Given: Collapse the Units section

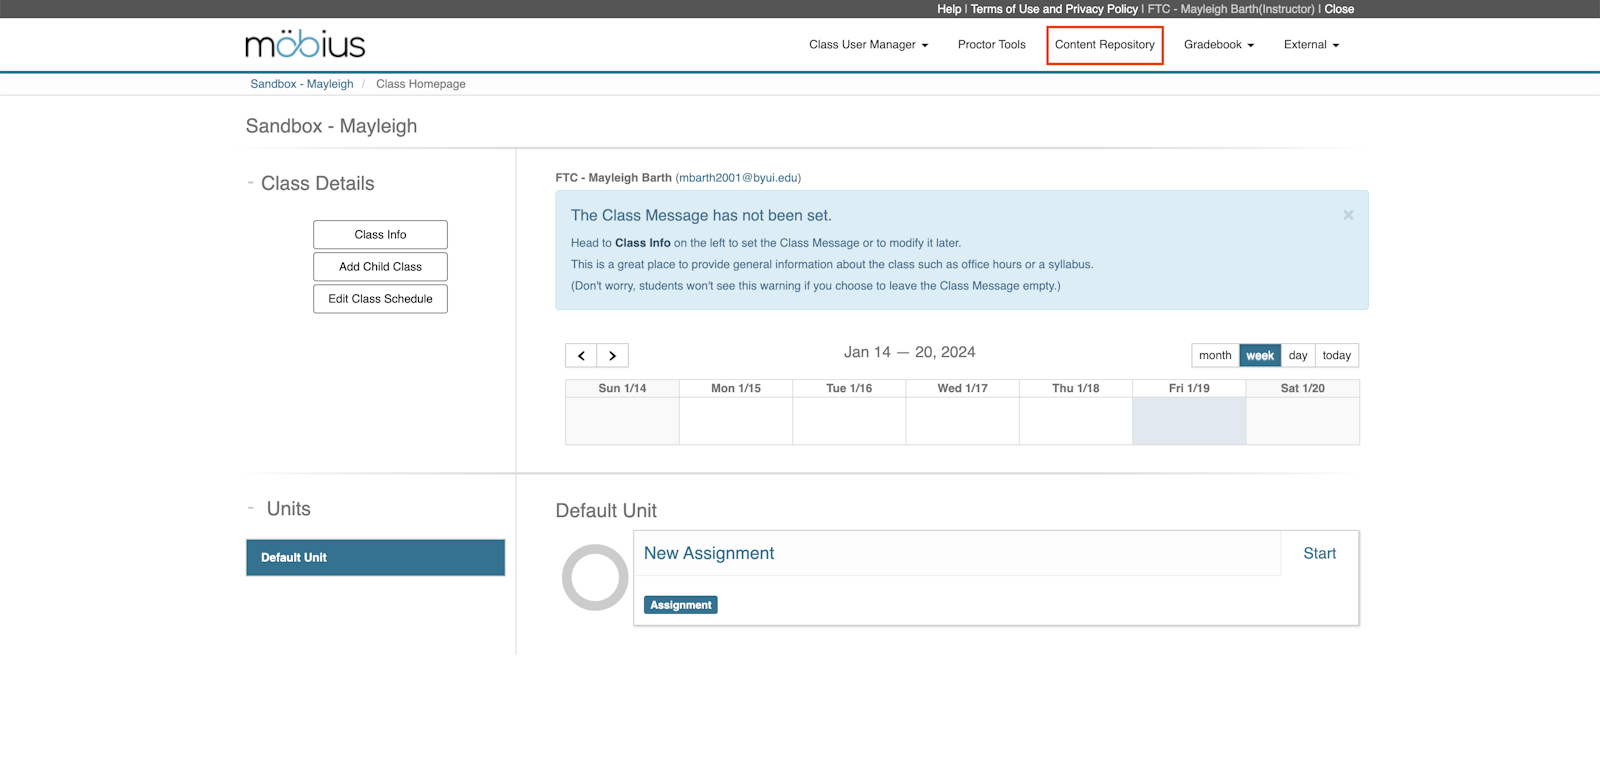Looking at the screenshot, I should (251, 508).
